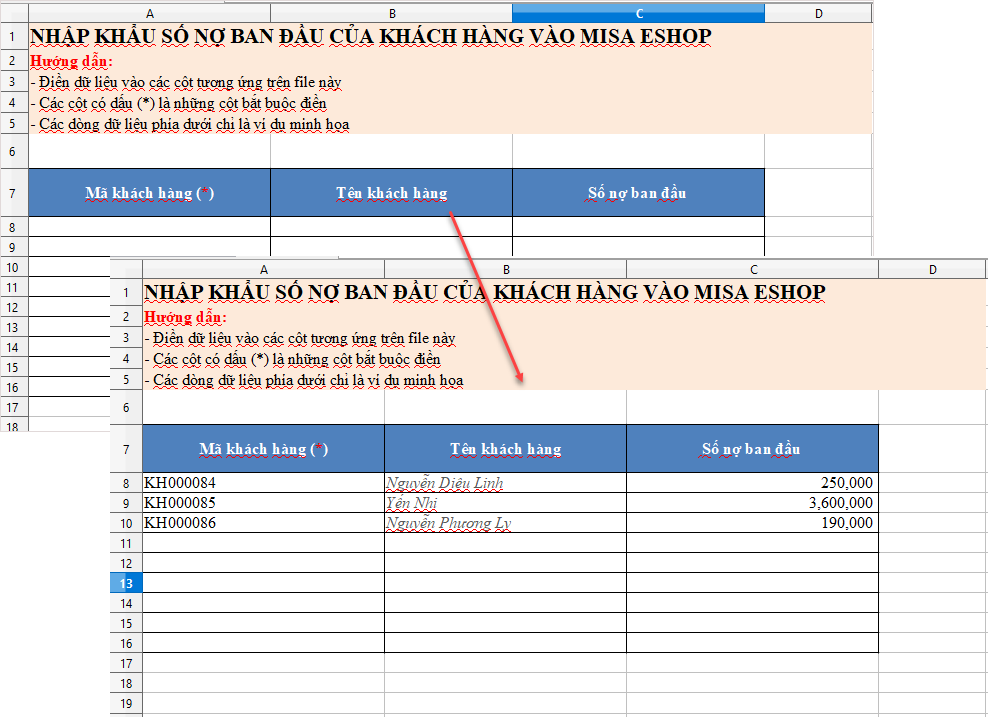Click back sheet header Số nợ ban đầu
Viewport: 988px width, 717px height.
[638, 193]
